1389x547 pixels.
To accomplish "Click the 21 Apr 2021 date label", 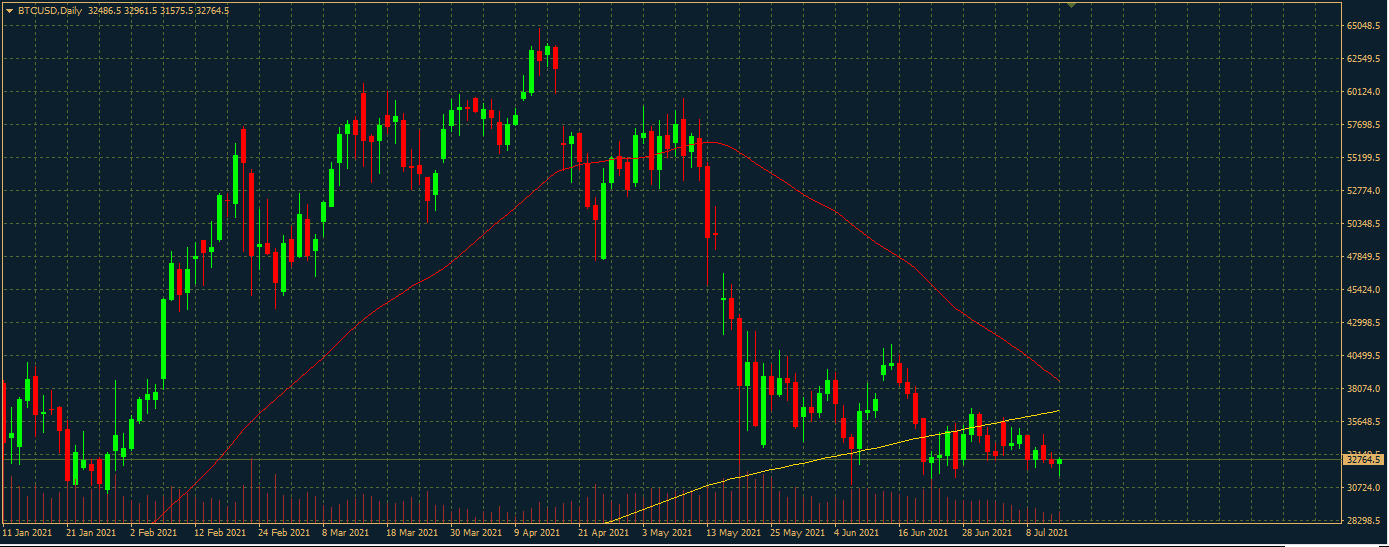I will pos(603,534).
